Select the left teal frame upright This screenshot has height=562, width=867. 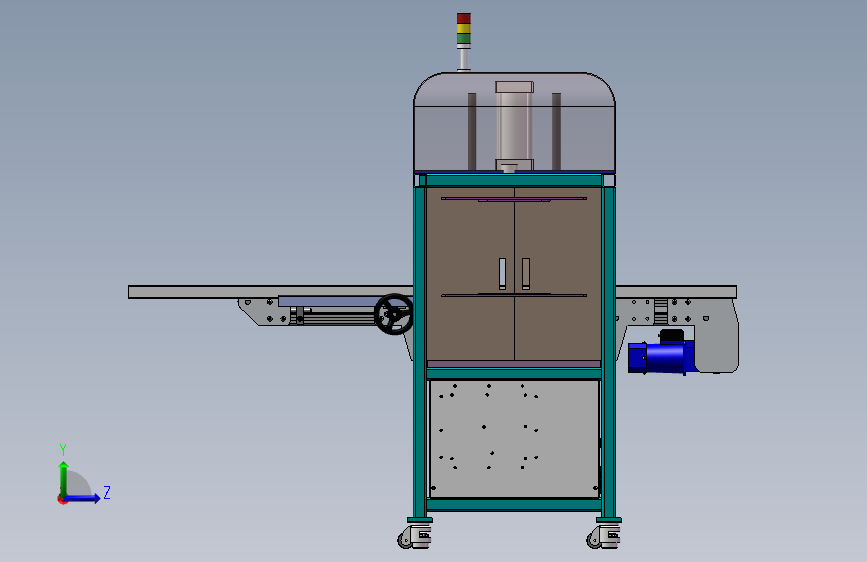420,352
